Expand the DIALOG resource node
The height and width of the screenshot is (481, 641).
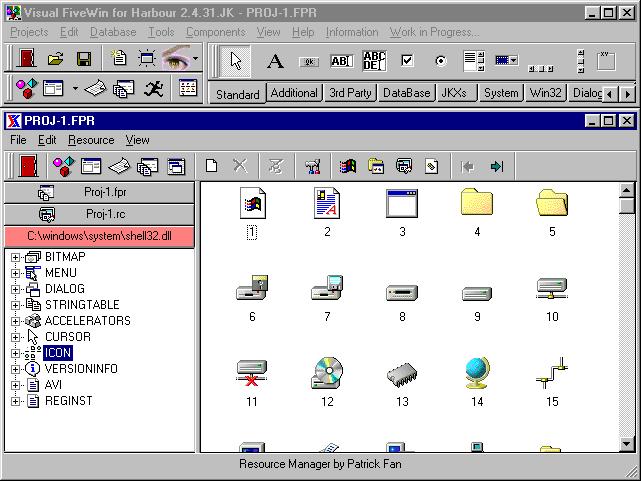[16, 289]
